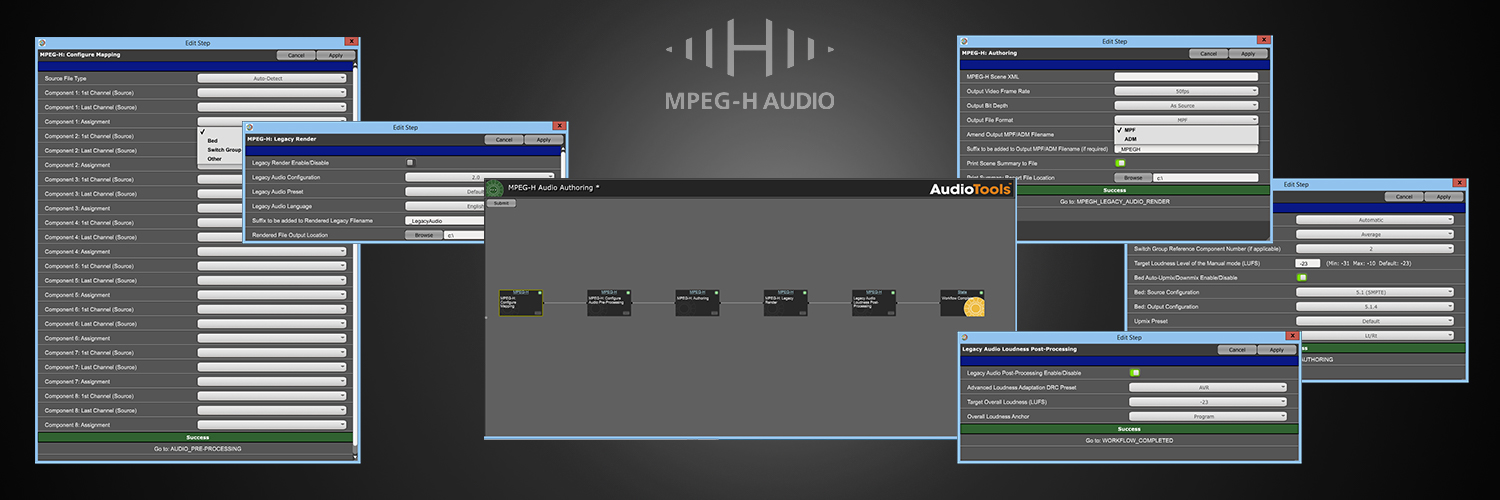Click the _LegacyAudio filename suffix field
The image size is (1500, 500).
445,220
